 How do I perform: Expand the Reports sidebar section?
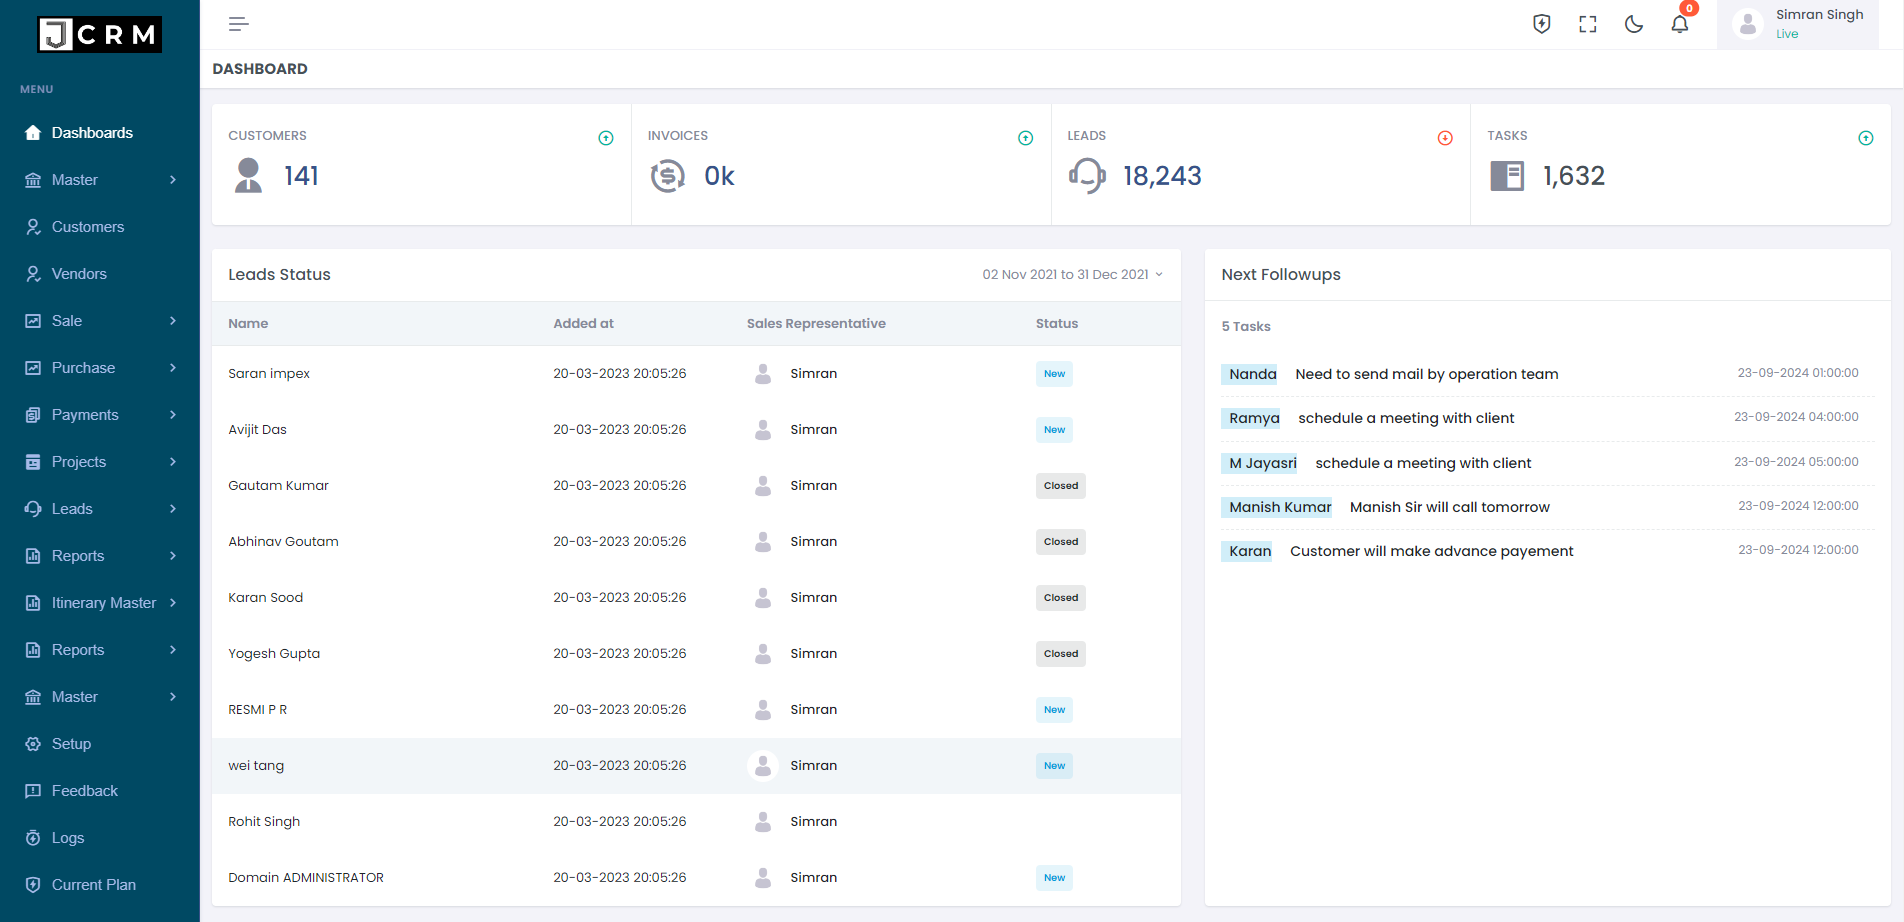tap(77, 555)
